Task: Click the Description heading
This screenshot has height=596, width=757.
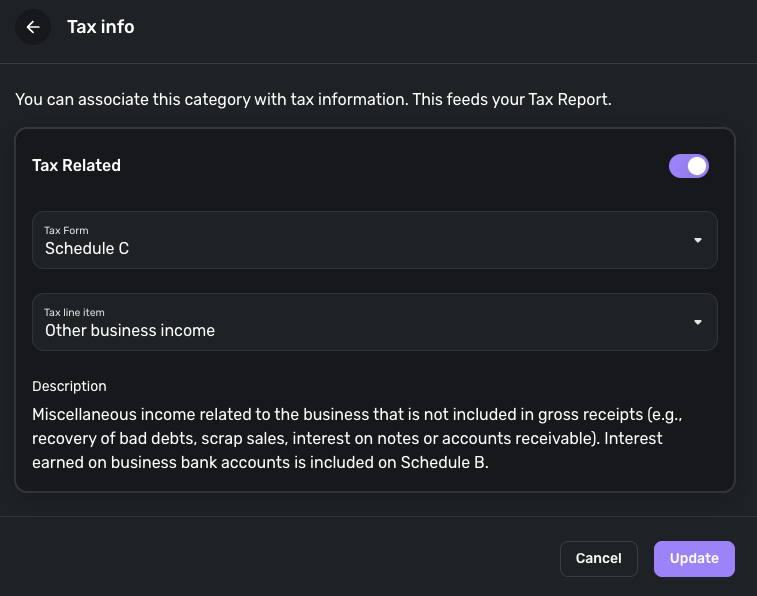Action: [x=69, y=386]
